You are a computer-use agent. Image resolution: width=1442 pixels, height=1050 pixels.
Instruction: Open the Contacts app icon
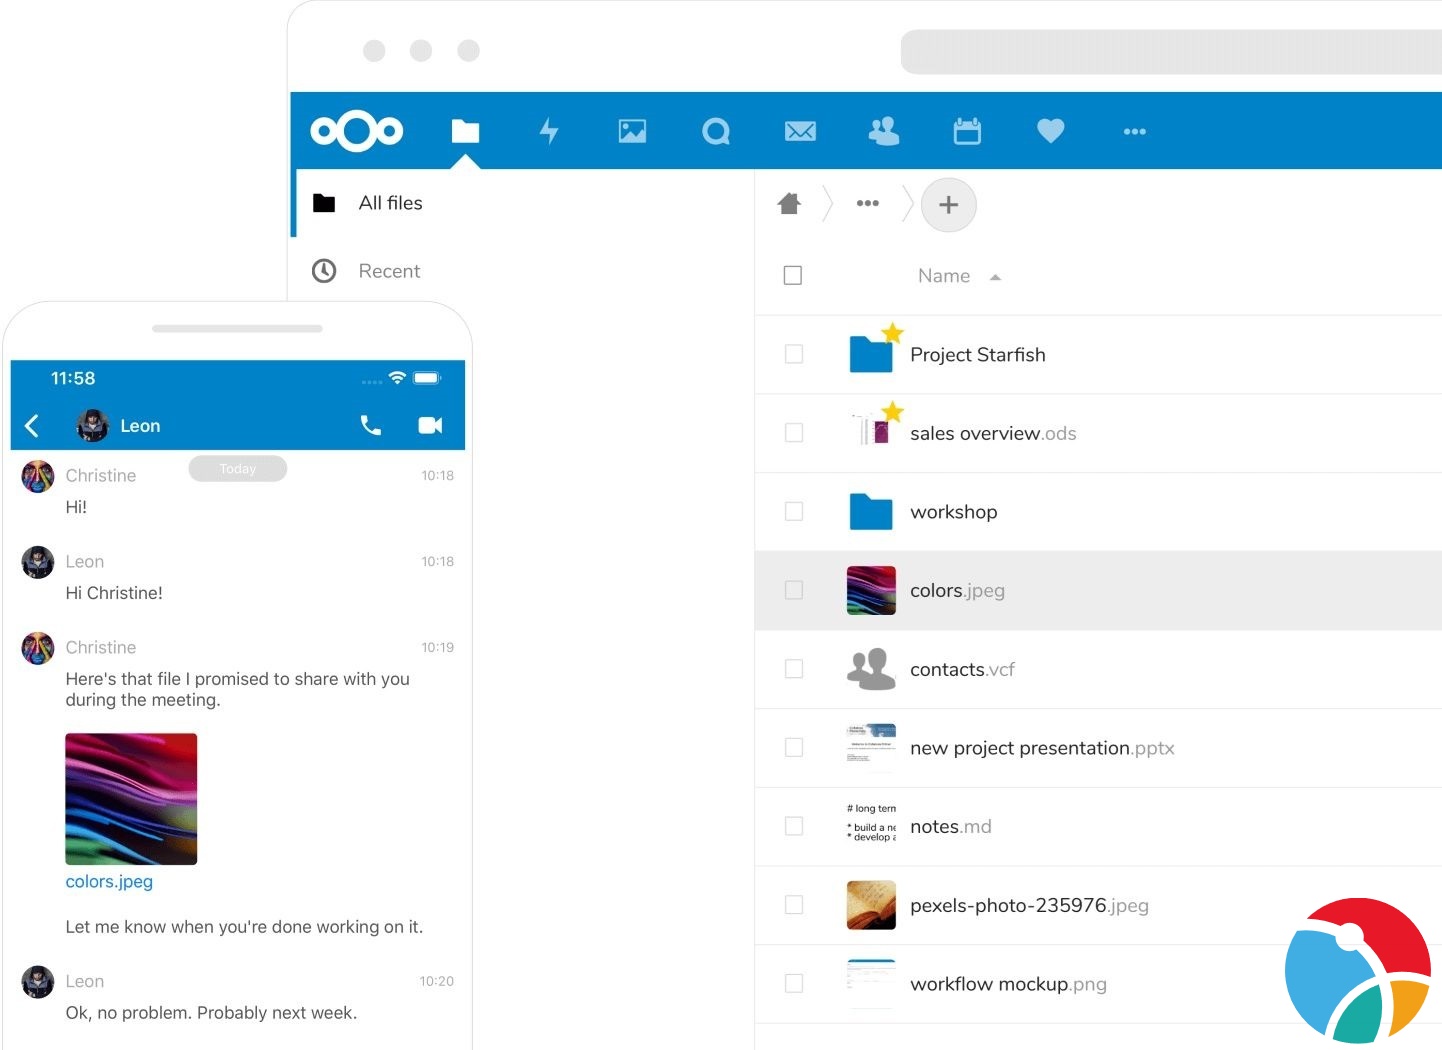click(884, 131)
